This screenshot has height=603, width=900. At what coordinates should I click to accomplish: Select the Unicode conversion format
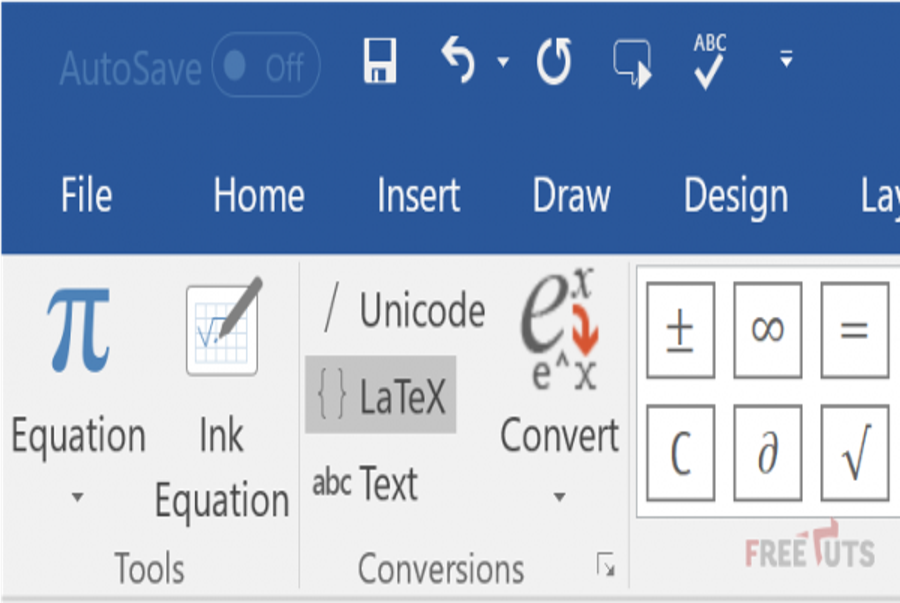click(404, 310)
